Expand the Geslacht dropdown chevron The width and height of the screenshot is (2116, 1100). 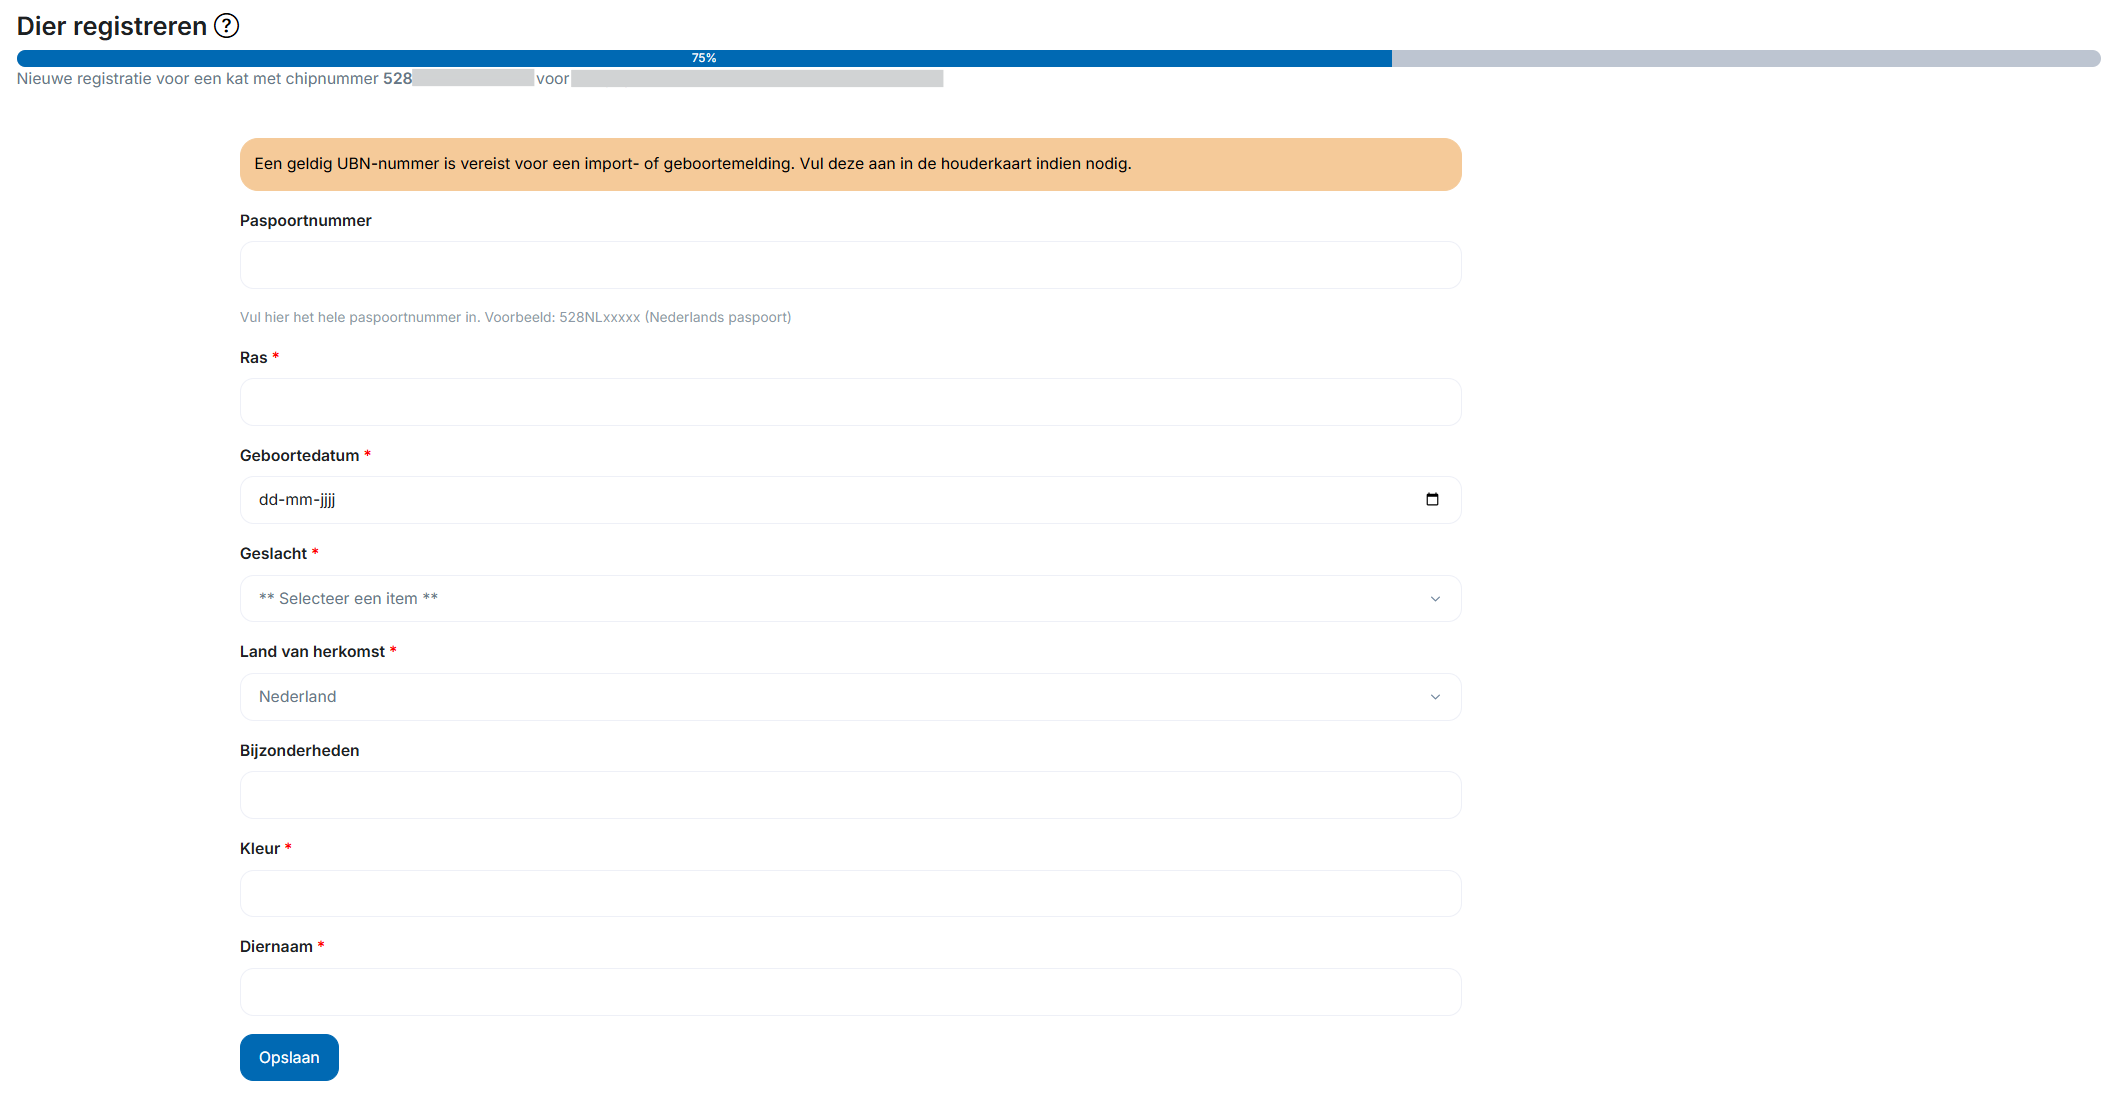tap(1435, 599)
